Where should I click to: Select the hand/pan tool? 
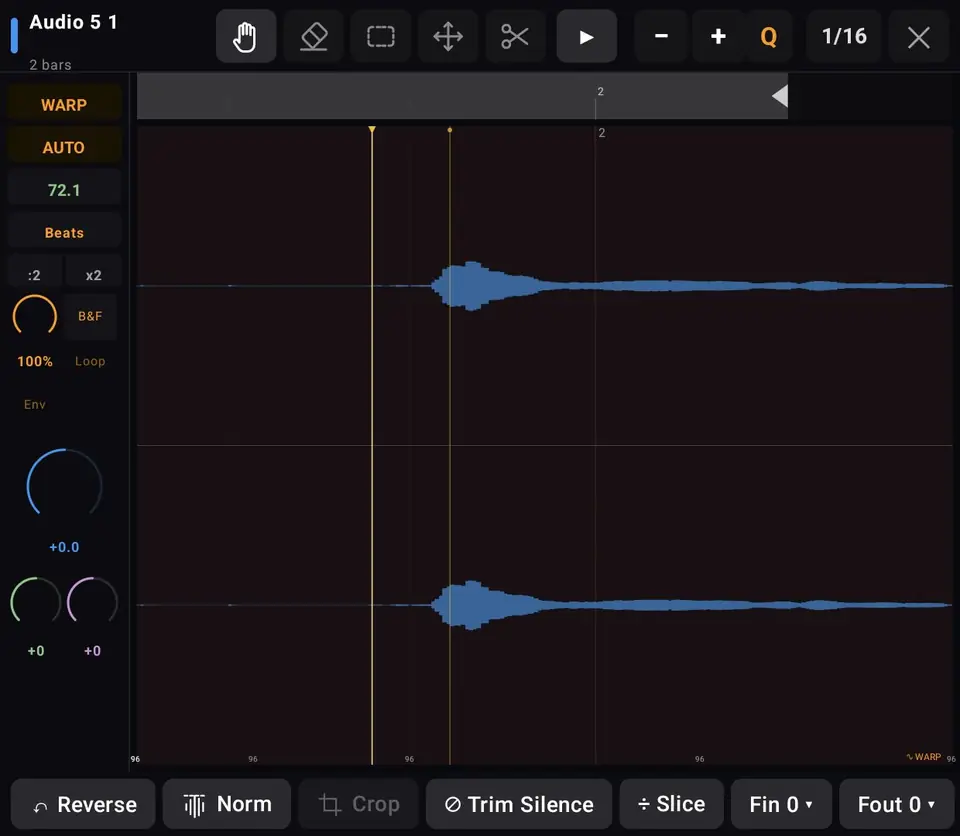click(x=246, y=36)
